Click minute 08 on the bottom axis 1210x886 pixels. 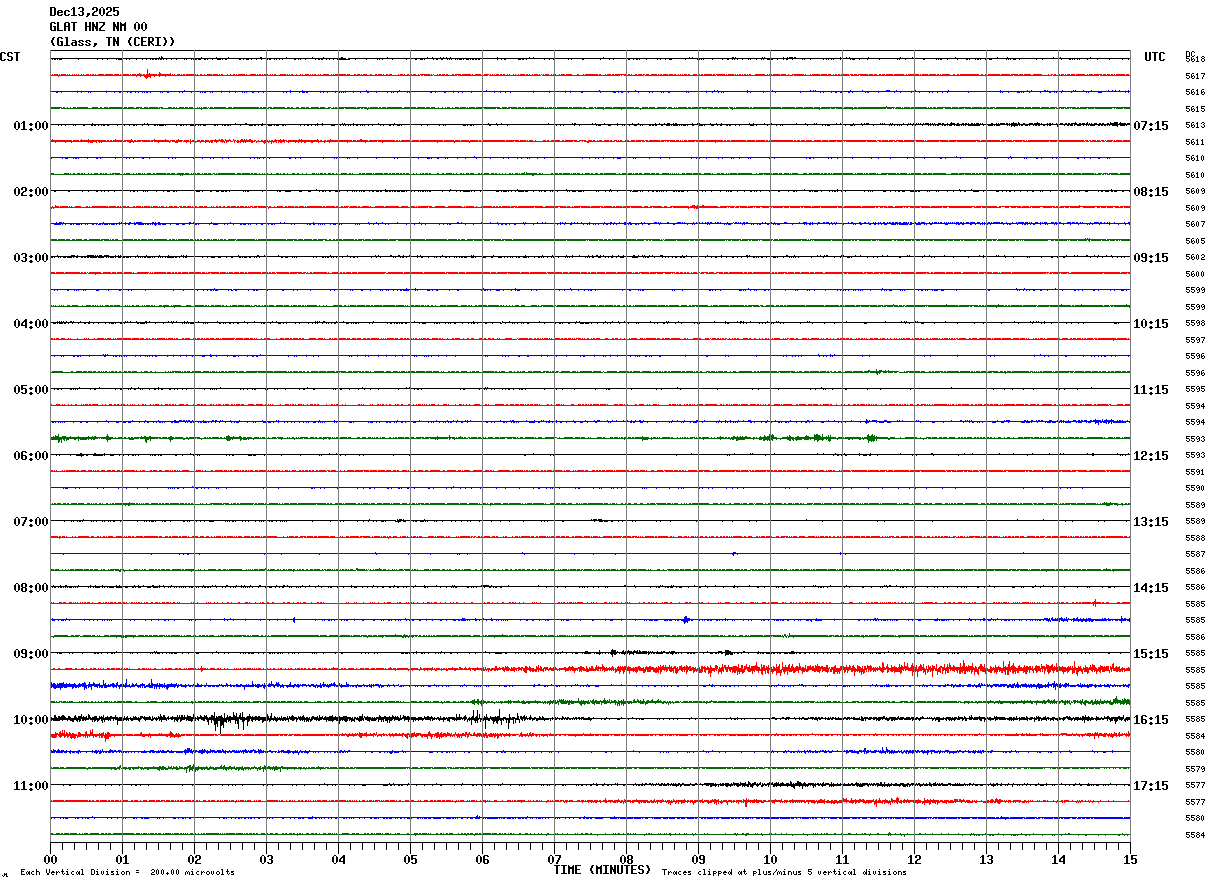(626, 859)
